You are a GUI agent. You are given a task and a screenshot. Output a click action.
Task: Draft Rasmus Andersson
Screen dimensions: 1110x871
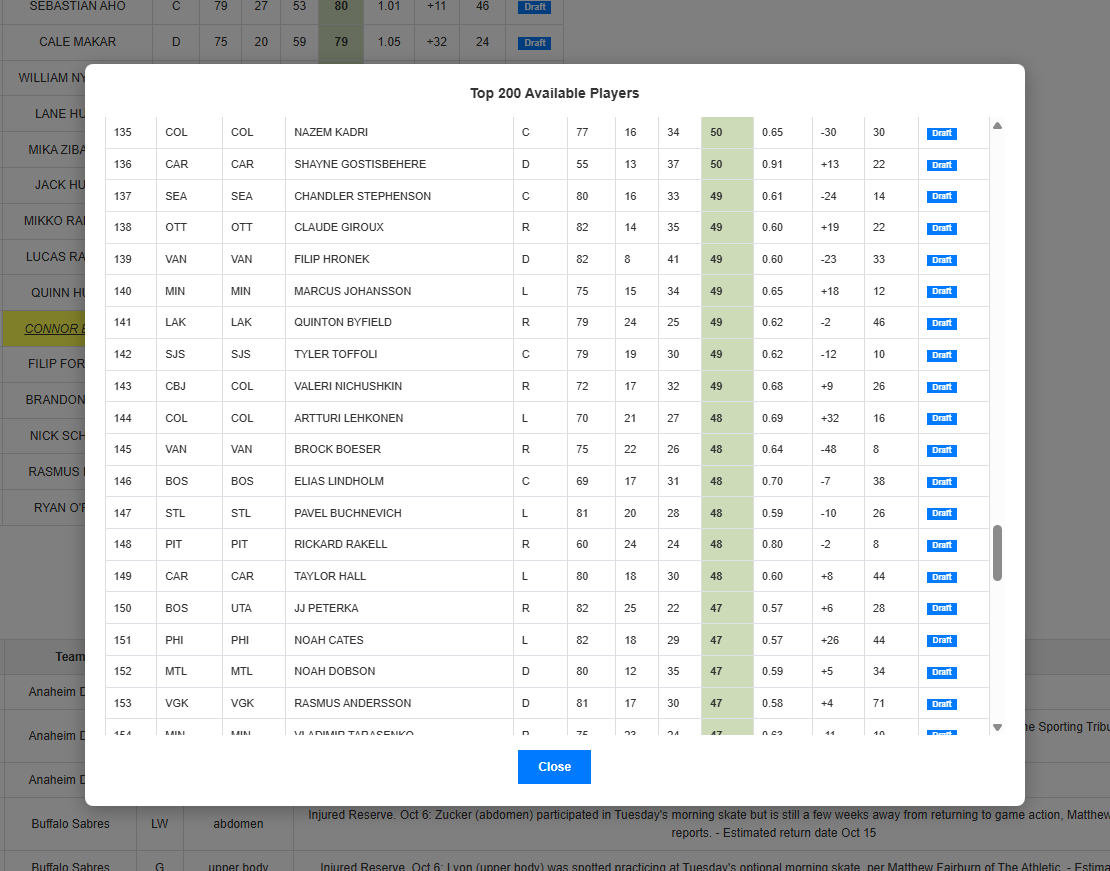tap(942, 703)
